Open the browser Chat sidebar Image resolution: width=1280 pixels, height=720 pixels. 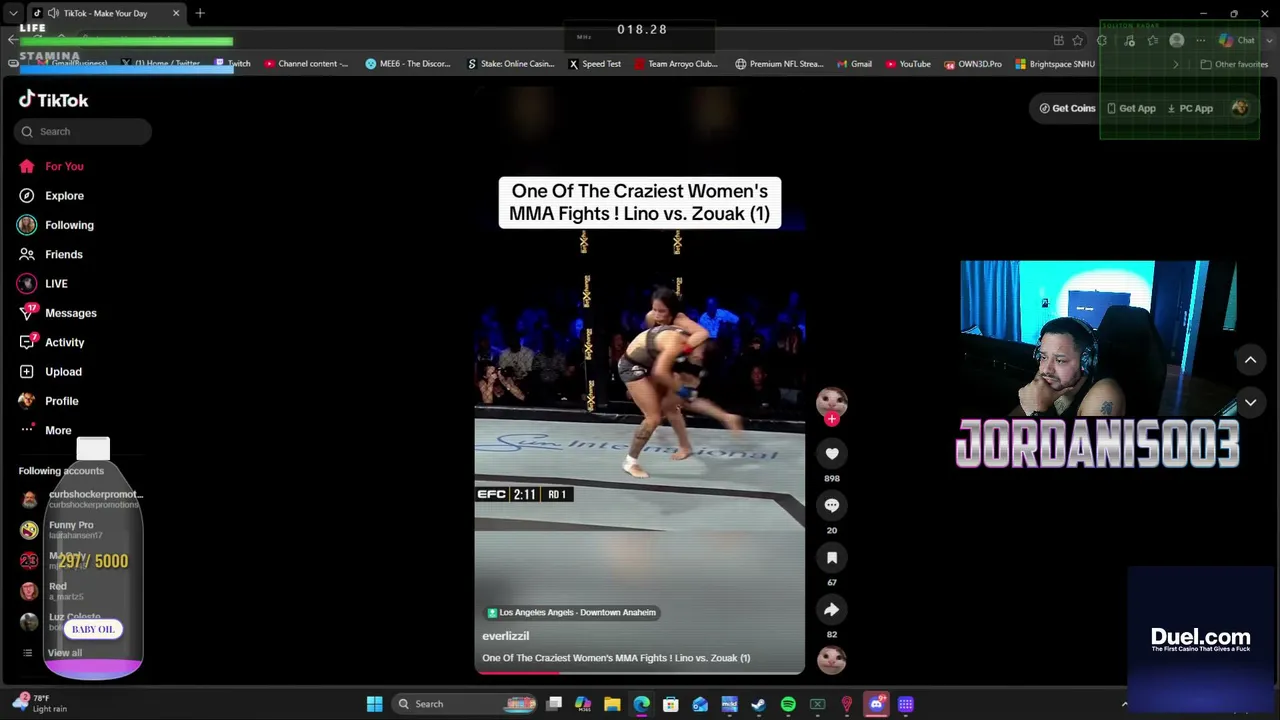pyautogui.click(x=1238, y=40)
